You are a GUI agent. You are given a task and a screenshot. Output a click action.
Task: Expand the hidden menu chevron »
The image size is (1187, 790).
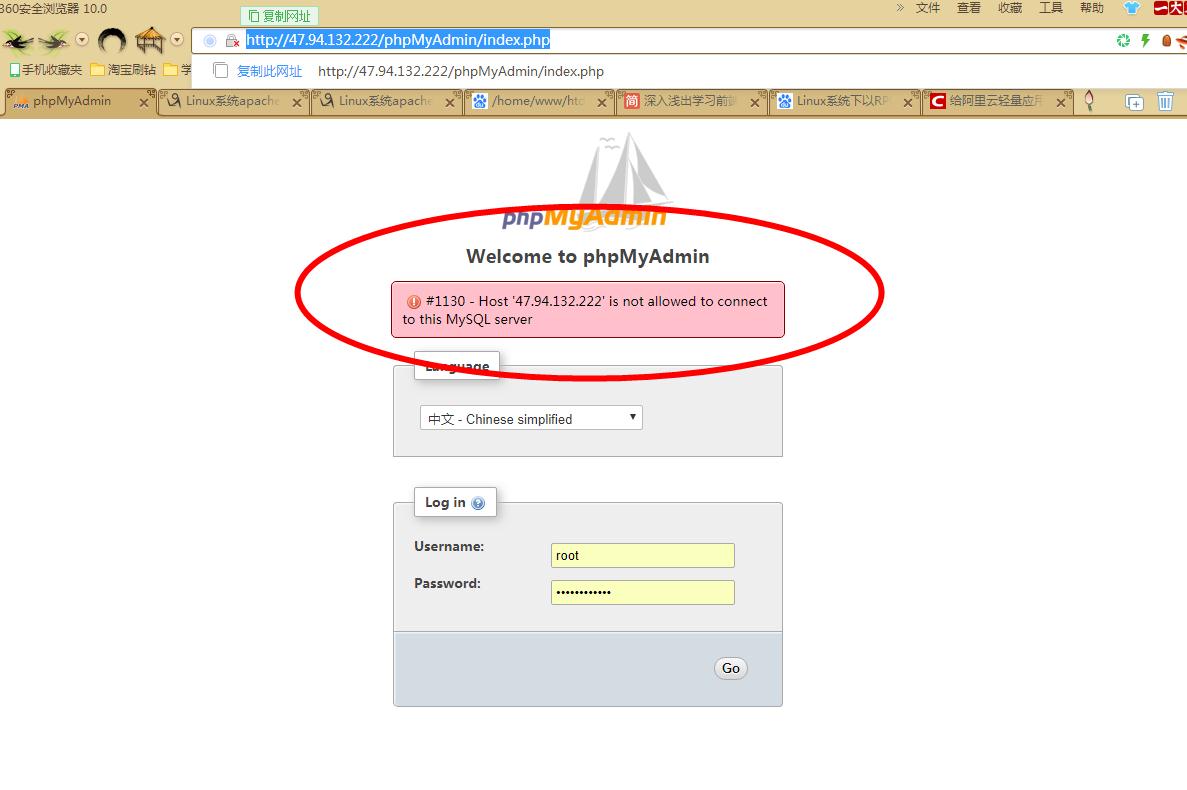pos(900,8)
